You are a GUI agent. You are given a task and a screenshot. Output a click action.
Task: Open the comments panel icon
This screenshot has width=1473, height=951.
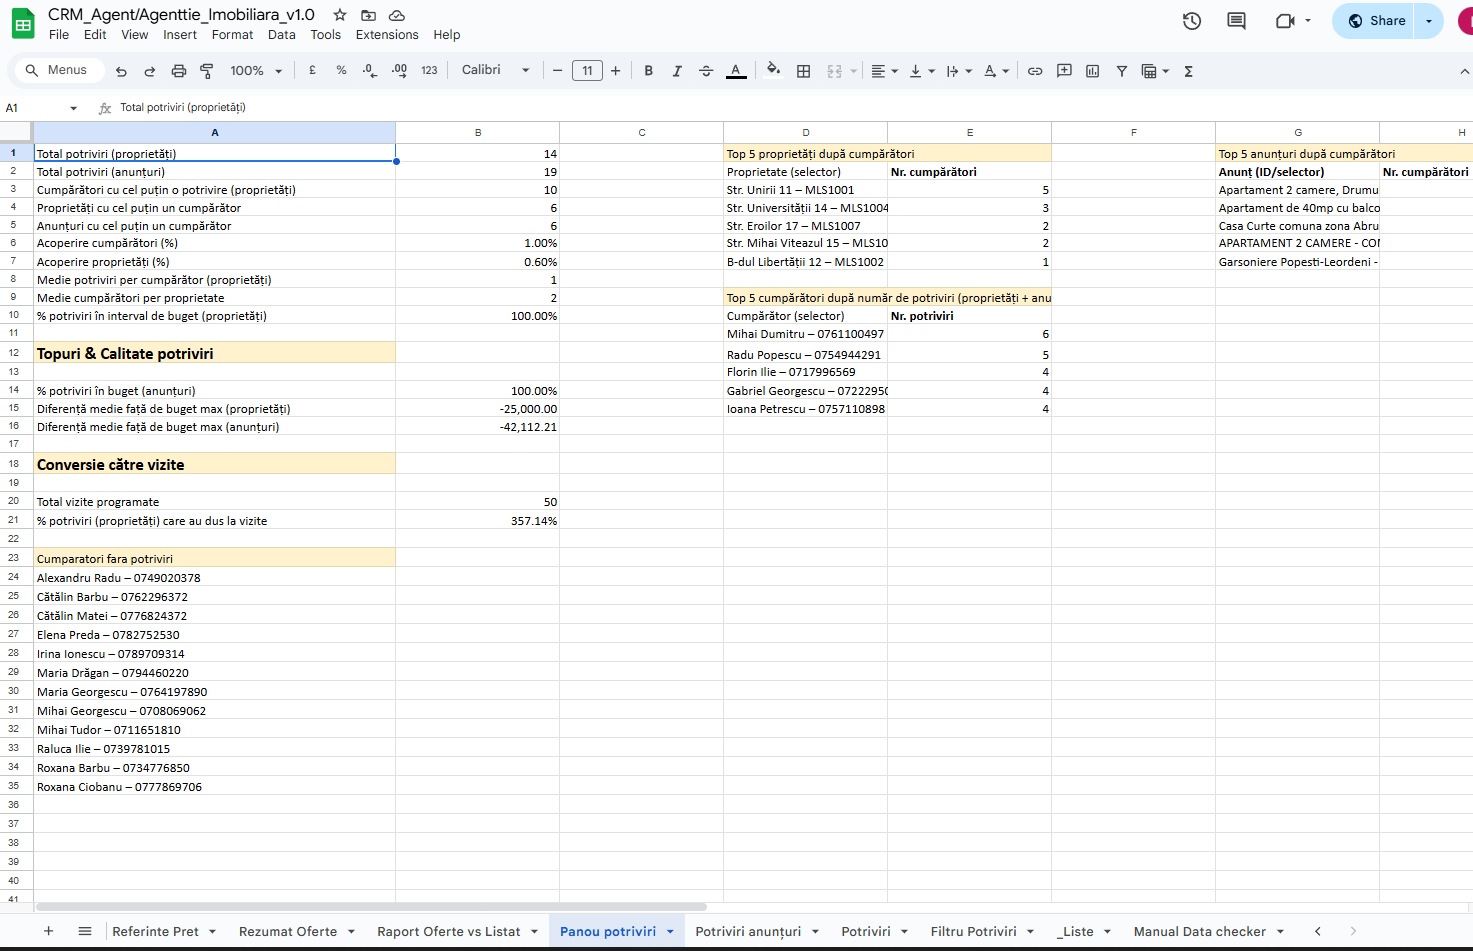coord(1236,21)
